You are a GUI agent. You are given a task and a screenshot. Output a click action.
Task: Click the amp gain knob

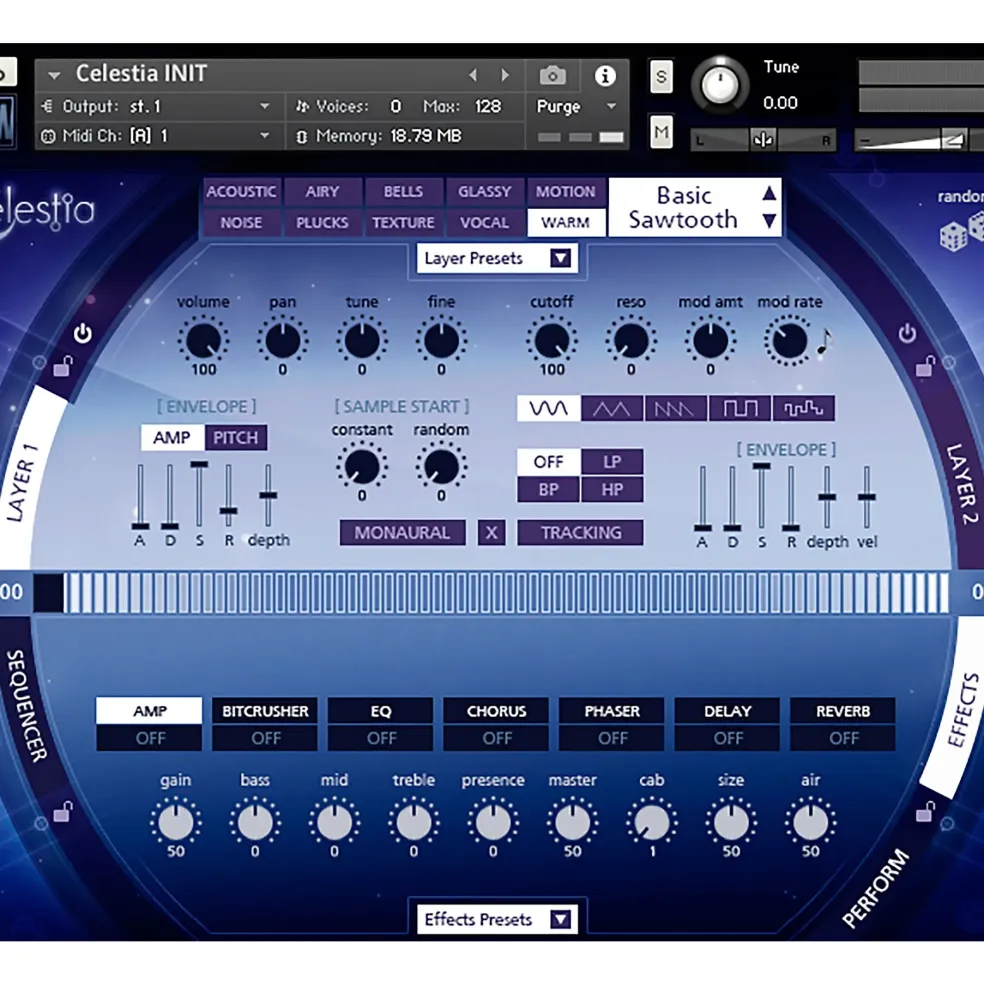tap(176, 821)
